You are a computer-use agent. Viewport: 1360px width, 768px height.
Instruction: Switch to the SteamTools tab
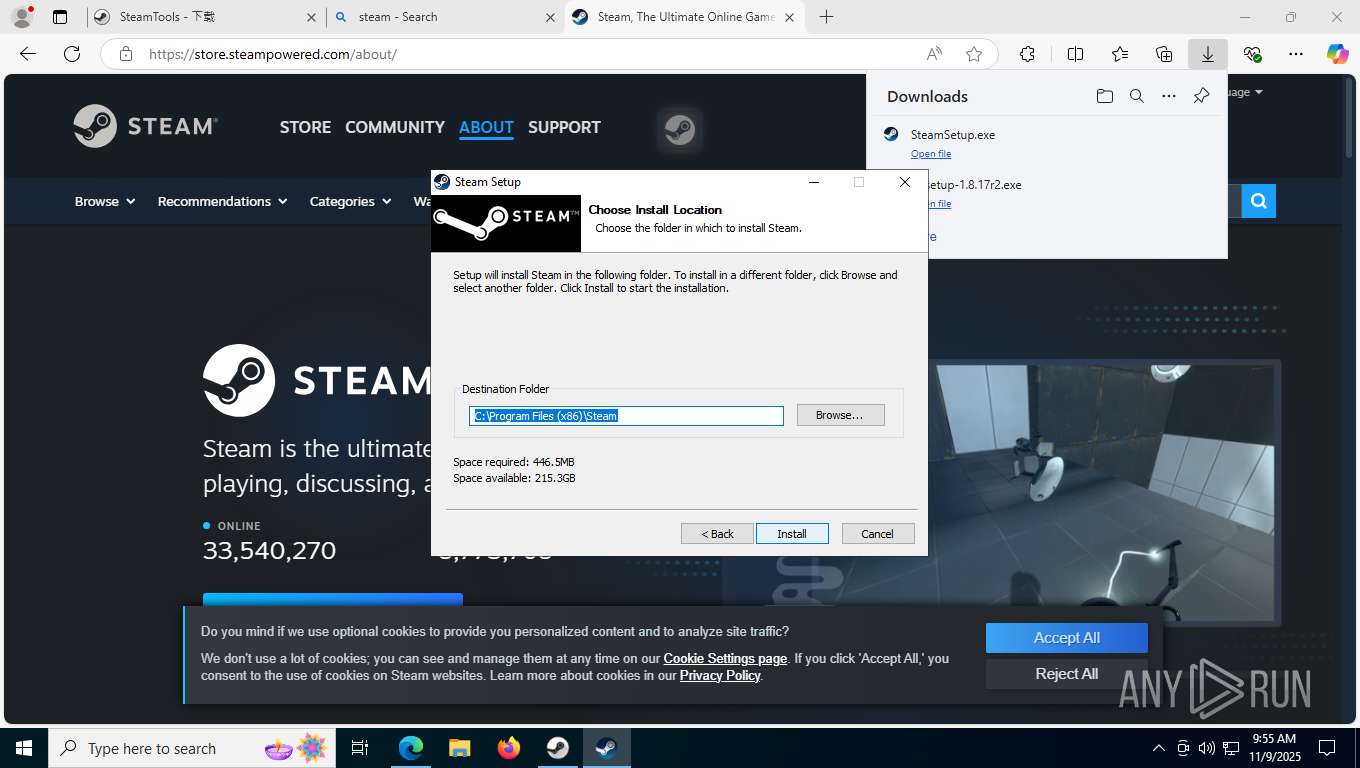click(205, 17)
